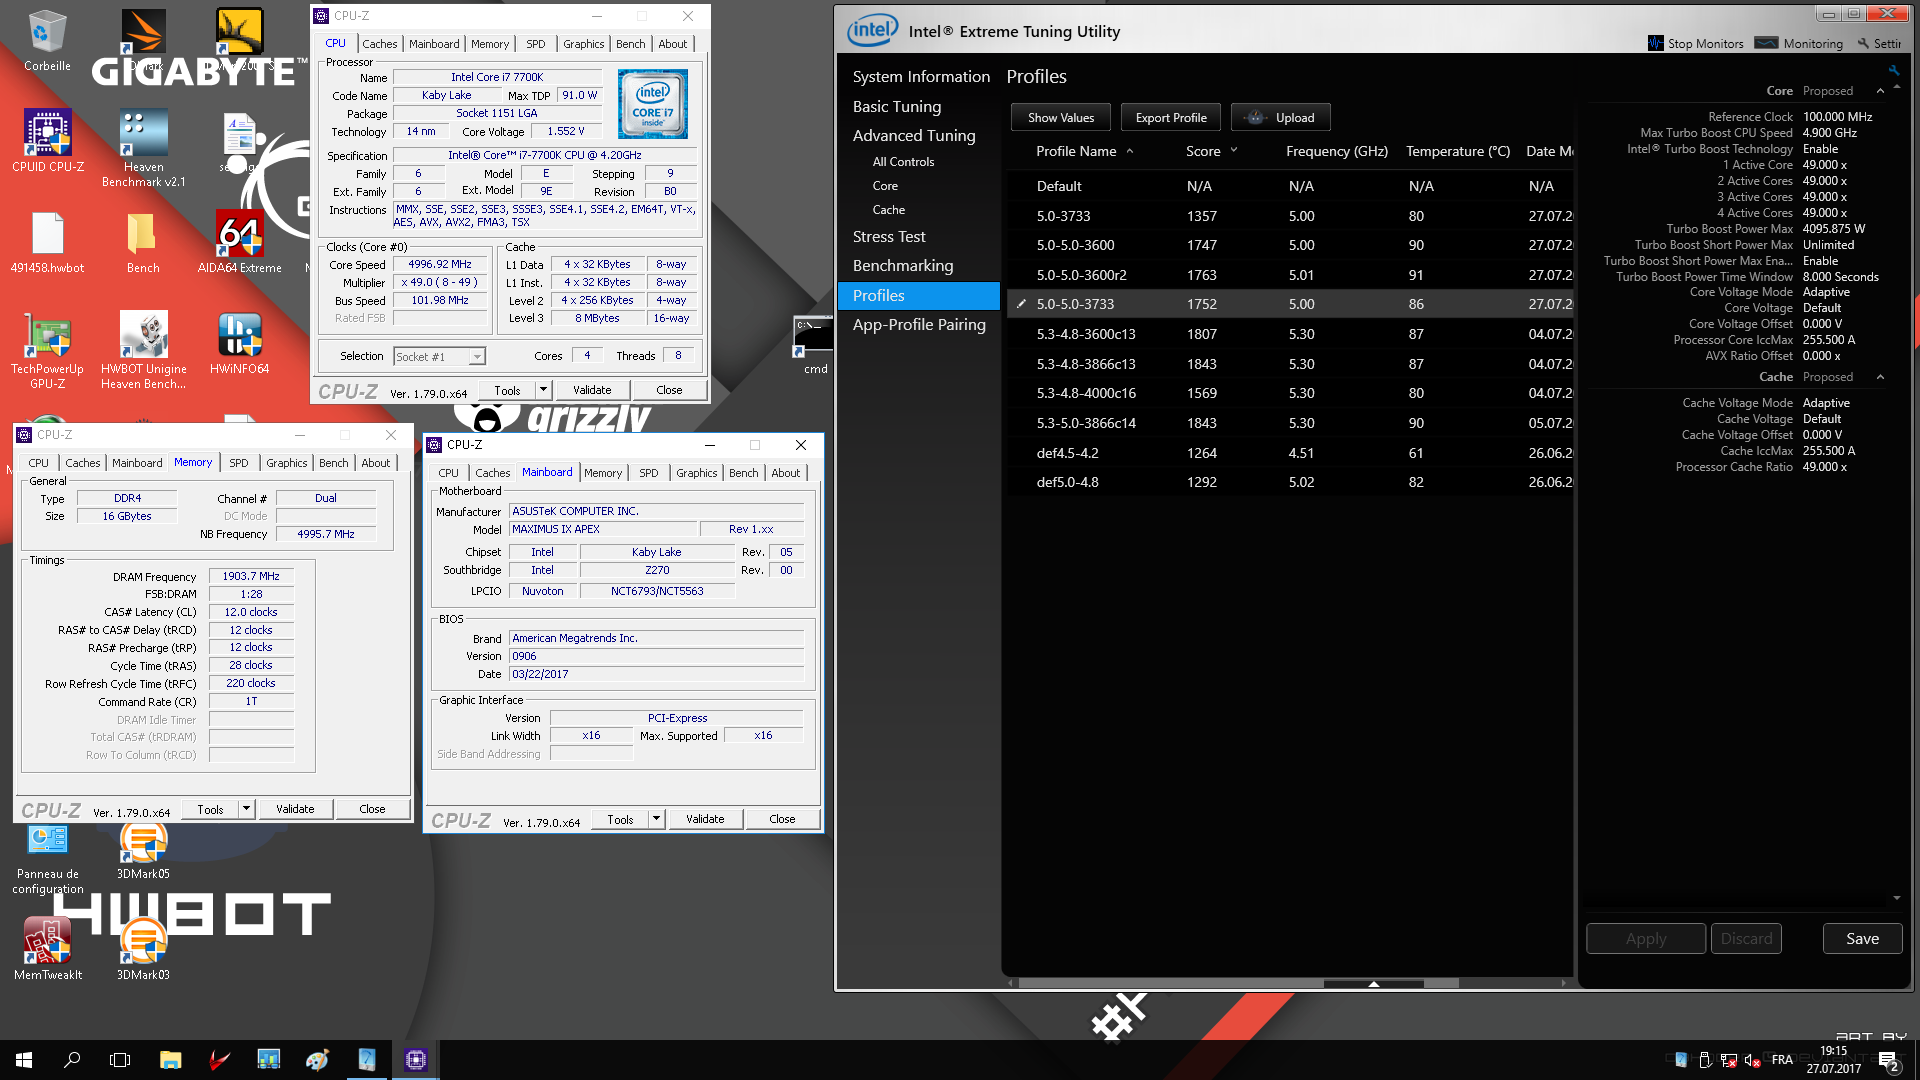Open the Bench folder on the desktop
Image resolution: width=1920 pixels, height=1080 pixels.
pyautogui.click(x=143, y=243)
